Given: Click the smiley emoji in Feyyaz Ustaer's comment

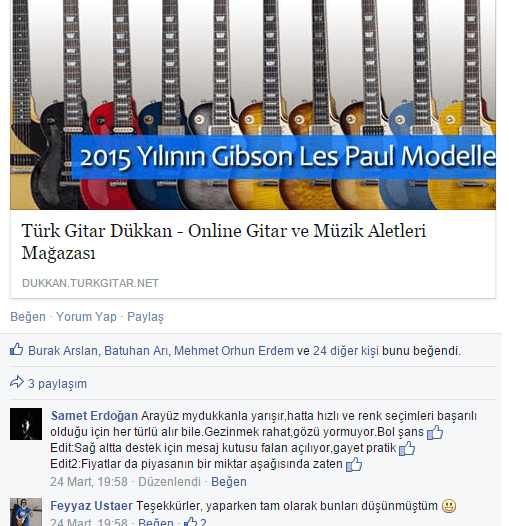Looking at the screenshot, I should coord(449,506).
